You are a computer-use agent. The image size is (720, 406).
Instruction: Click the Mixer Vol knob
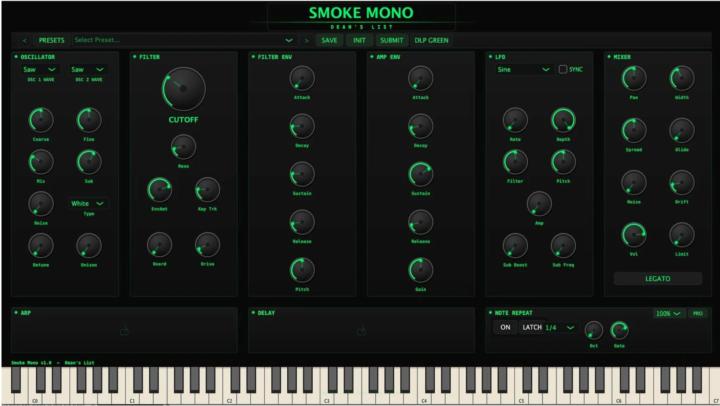point(634,235)
